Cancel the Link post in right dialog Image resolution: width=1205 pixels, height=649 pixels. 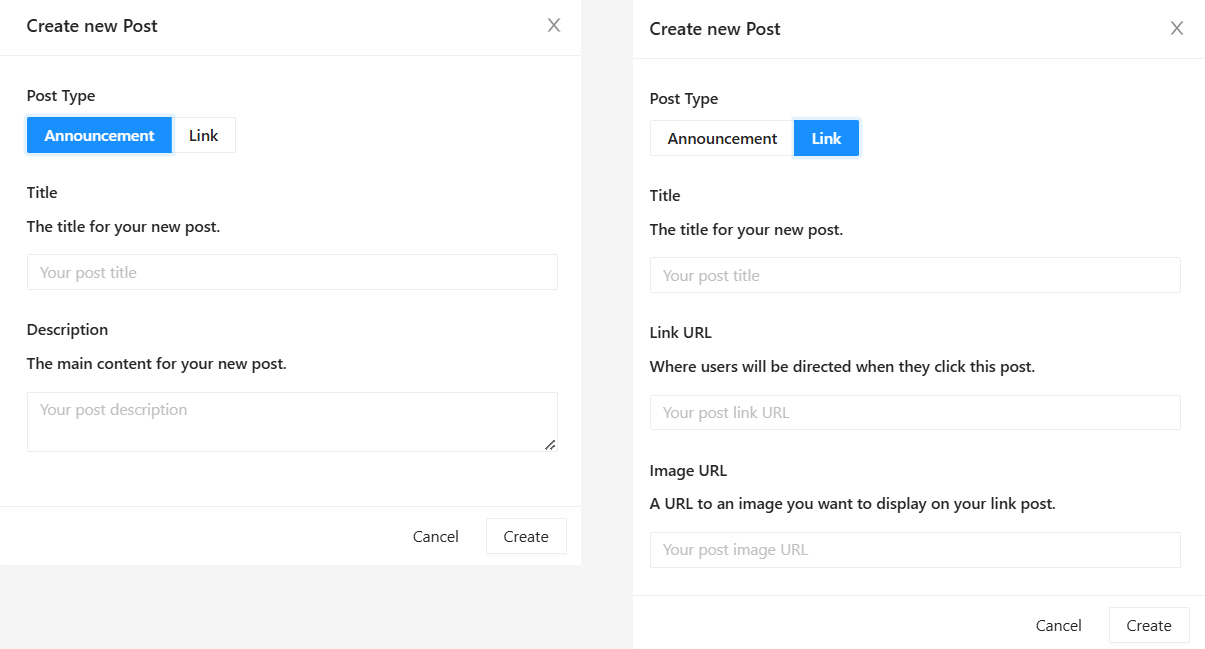(x=1058, y=625)
